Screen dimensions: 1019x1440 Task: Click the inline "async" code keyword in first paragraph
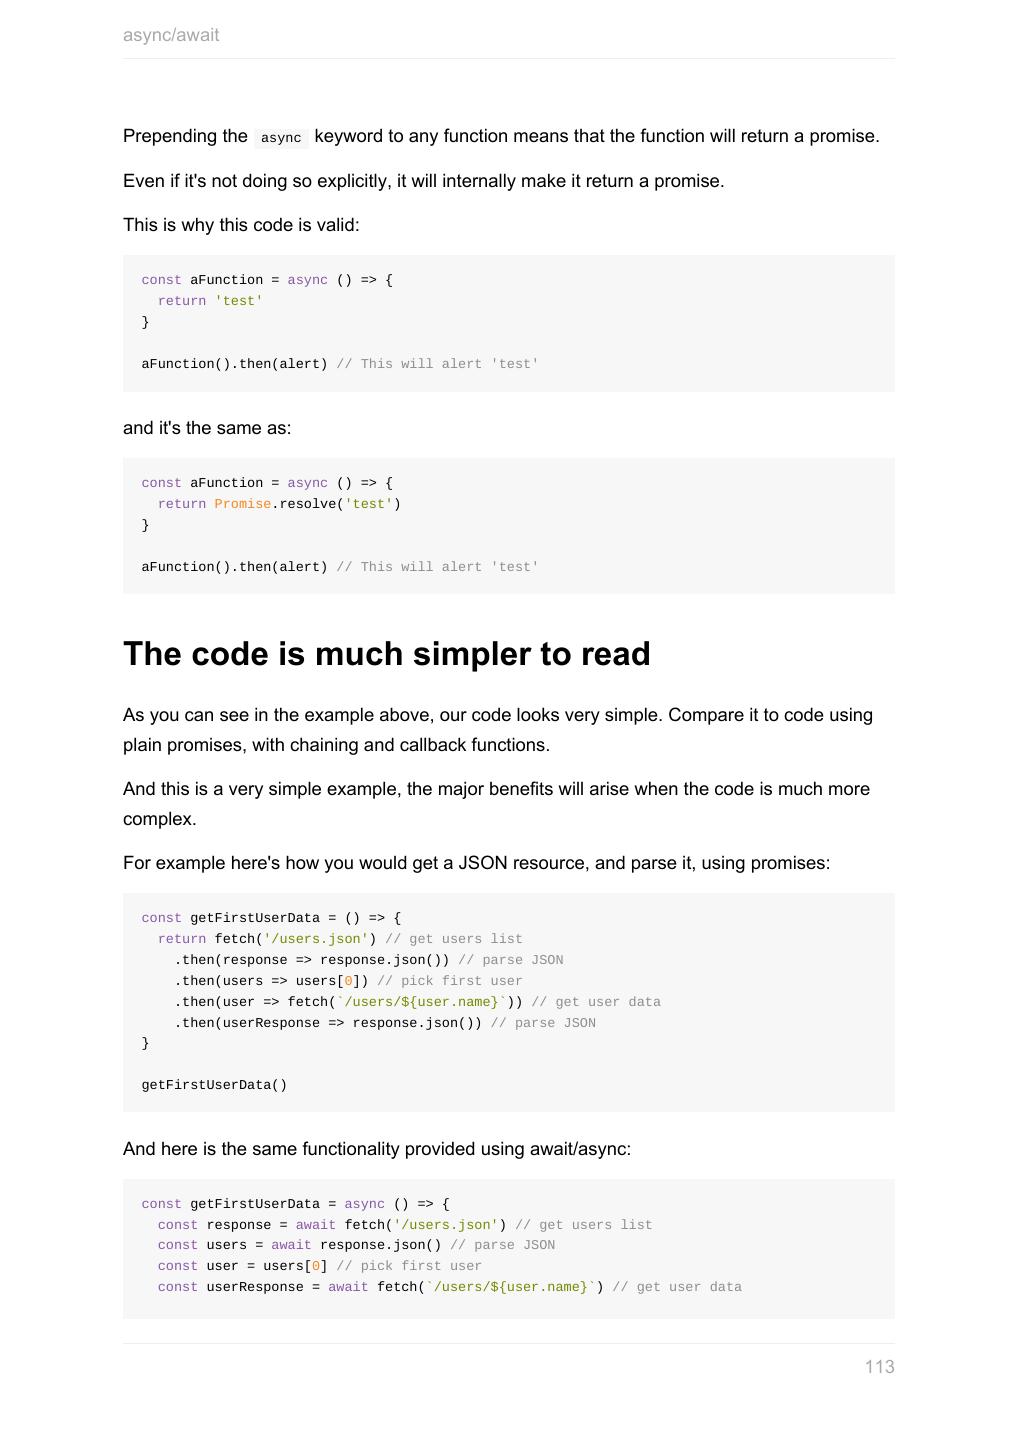coord(281,138)
